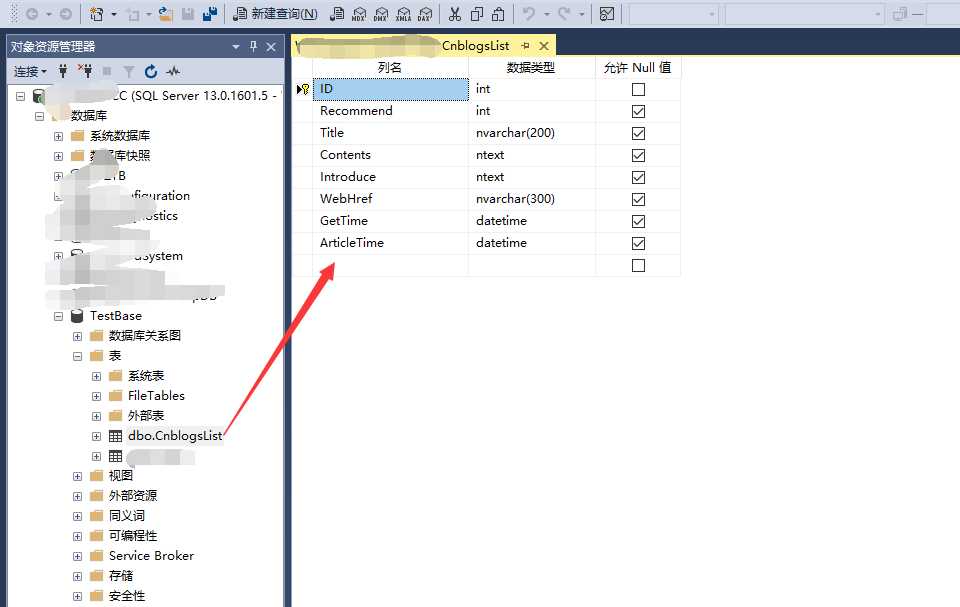
Task: Click the paste icon in toolbar
Action: [x=498, y=13]
